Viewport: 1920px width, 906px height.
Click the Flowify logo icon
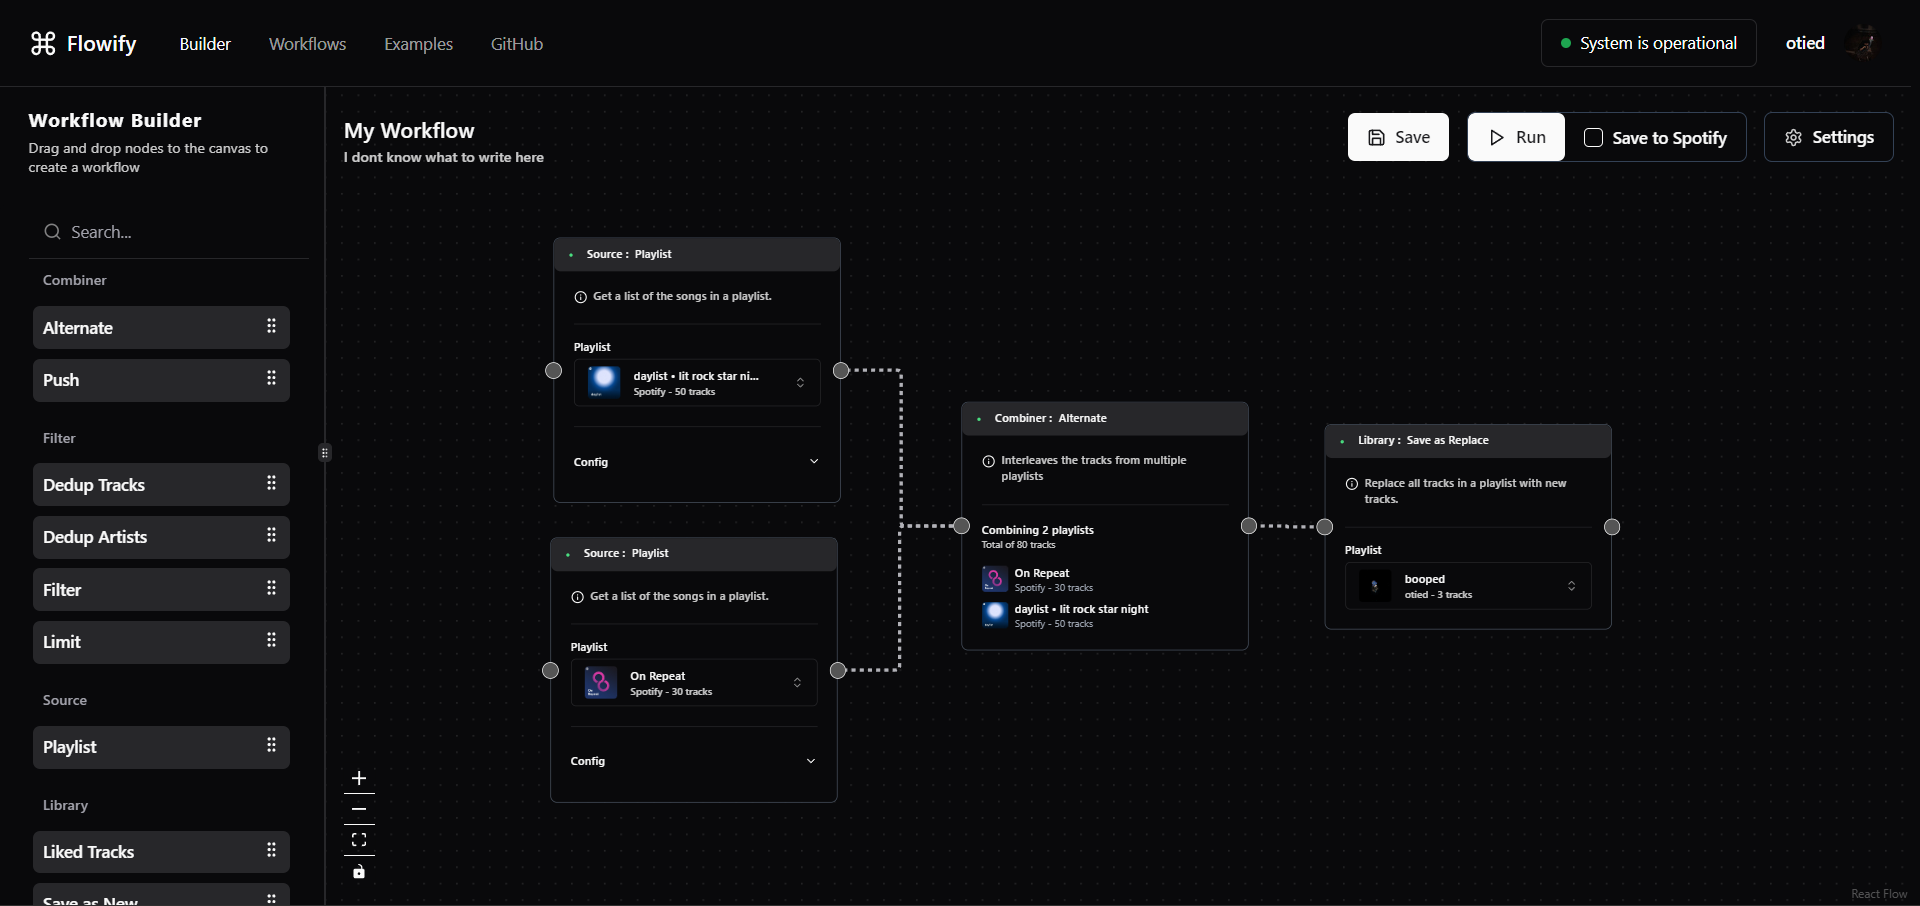pyautogui.click(x=43, y=43)
